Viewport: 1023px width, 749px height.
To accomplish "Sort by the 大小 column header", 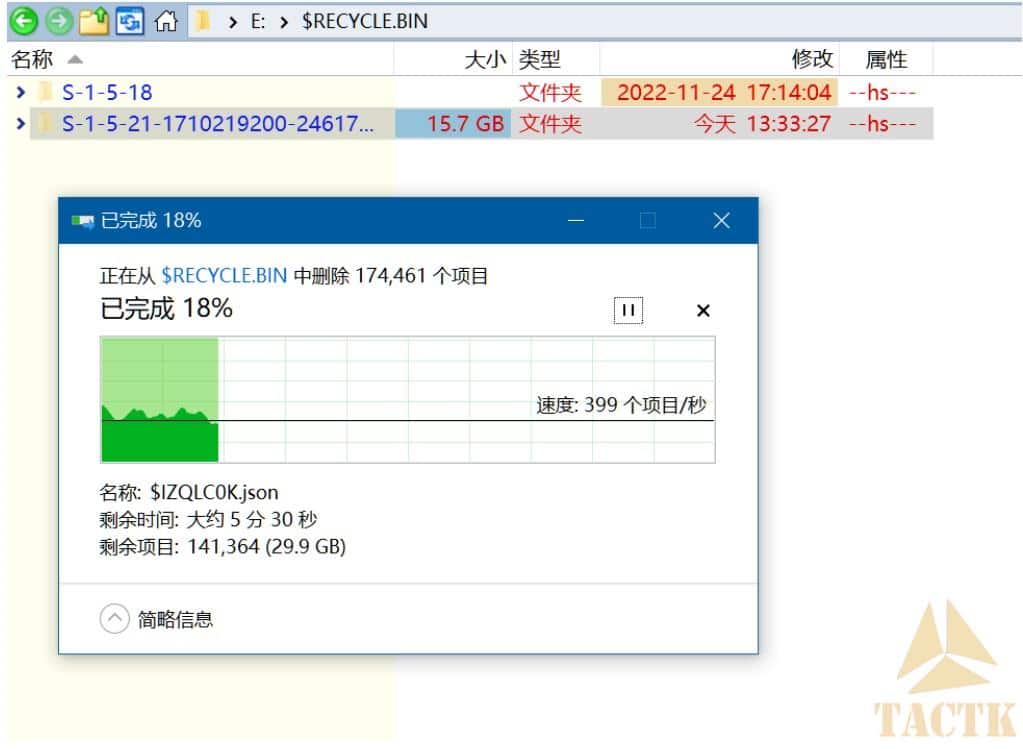I will pyautogui.click(x=453, y=59).
